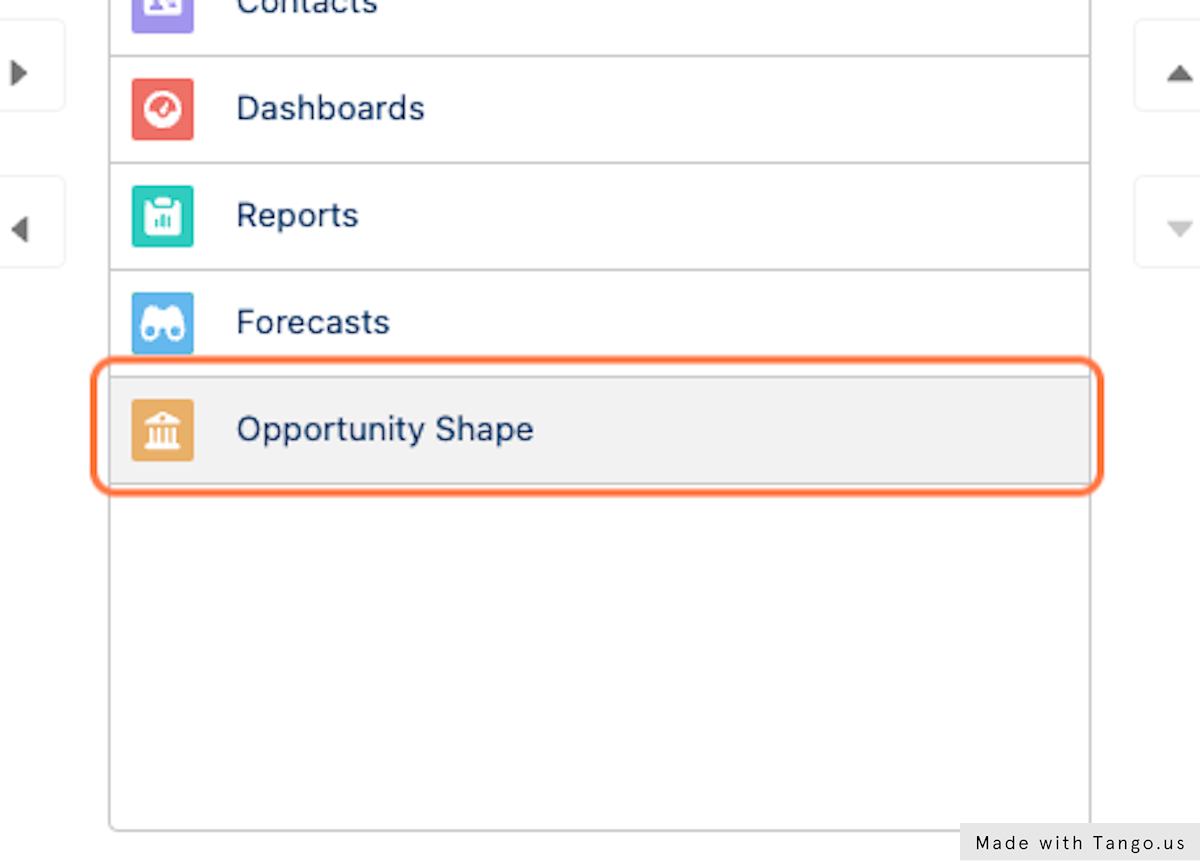Choose the Forecasts text label
The height and width of the screenshot is (861, 1200).
tap(313, 323)
